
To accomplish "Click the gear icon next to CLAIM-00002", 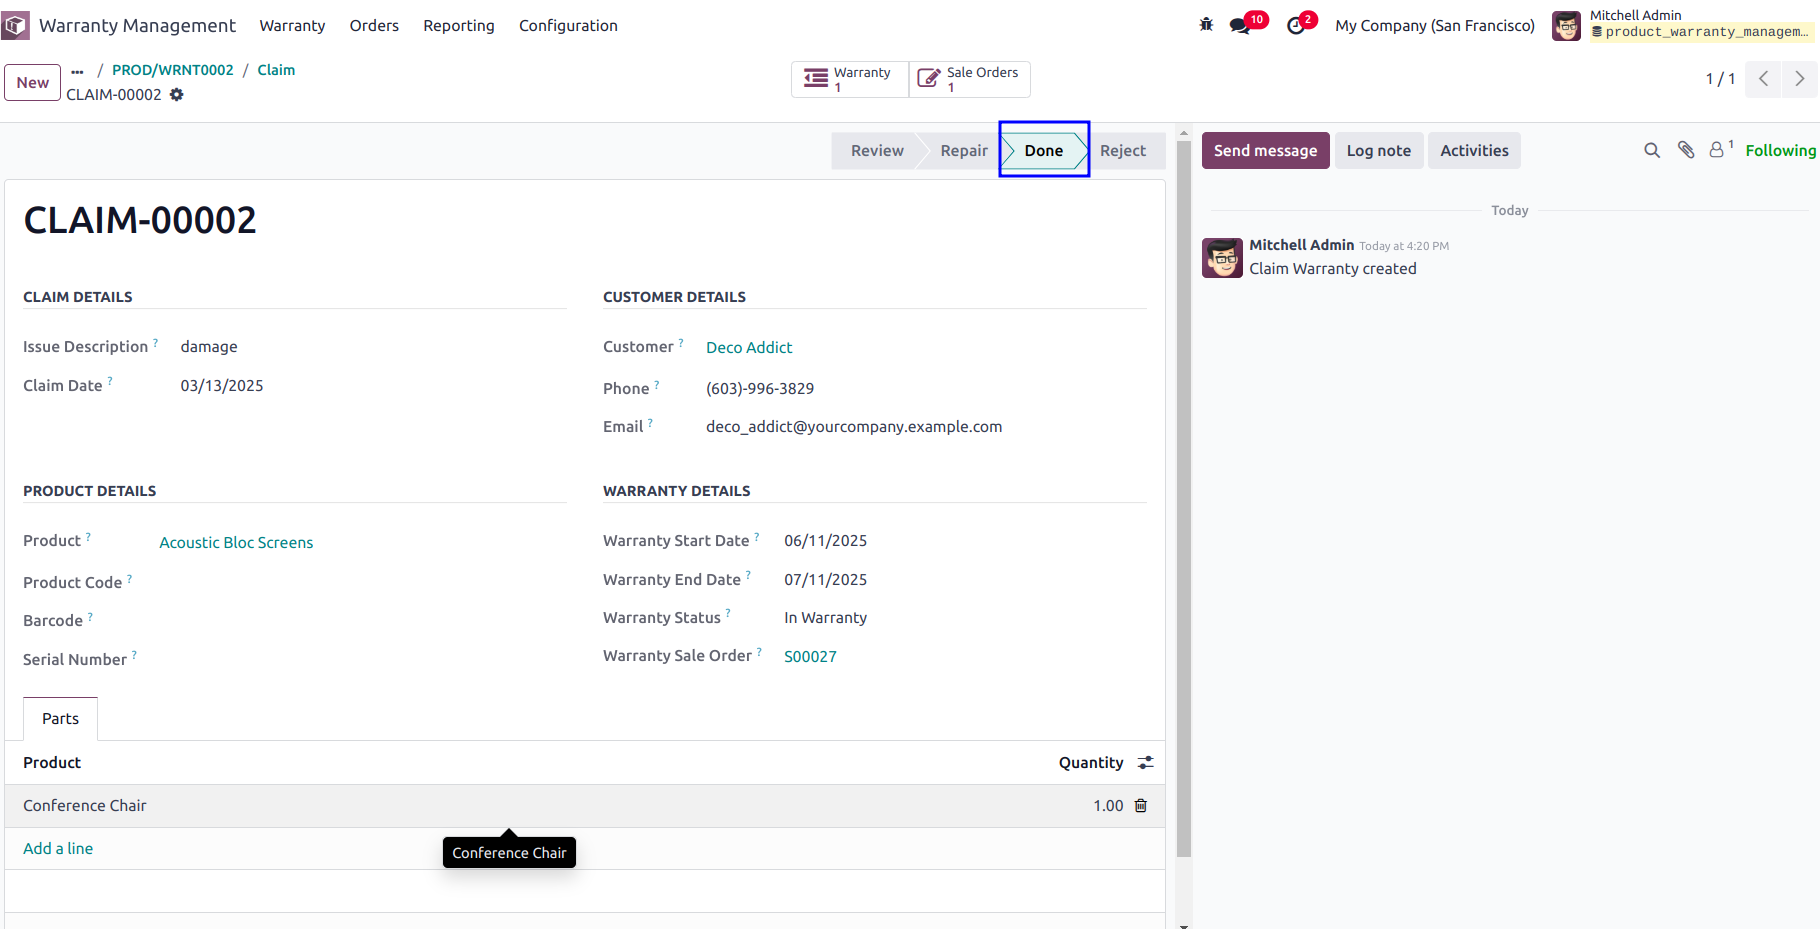I will [x=177, y=95].
